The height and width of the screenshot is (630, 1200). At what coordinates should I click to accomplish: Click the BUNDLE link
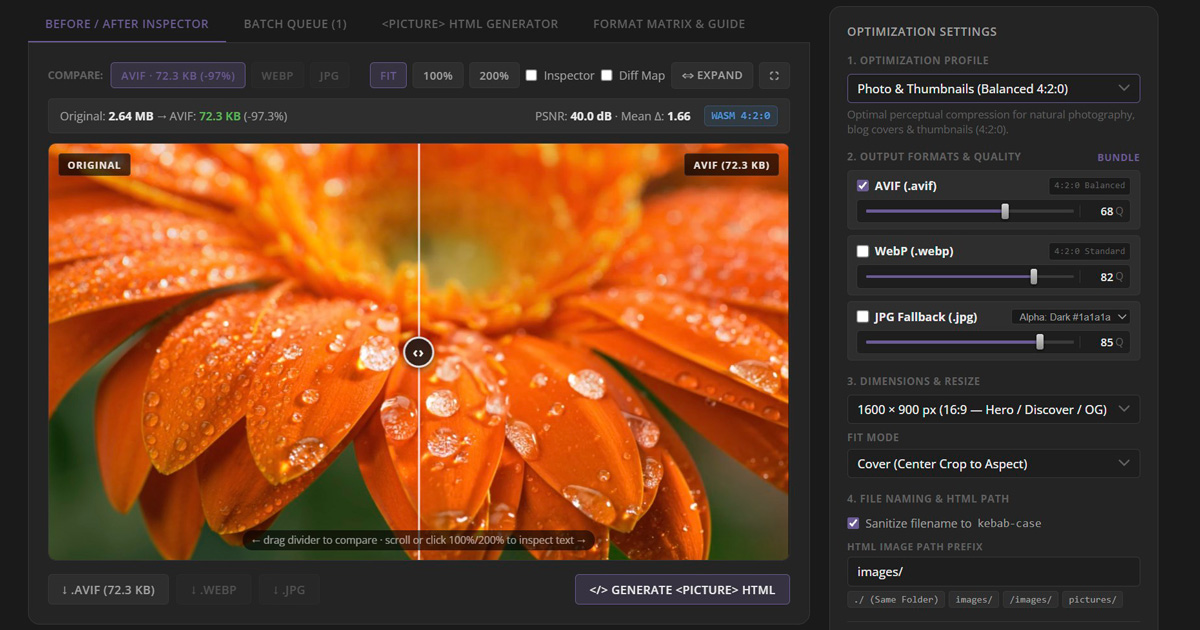[x=1118, y=157]
